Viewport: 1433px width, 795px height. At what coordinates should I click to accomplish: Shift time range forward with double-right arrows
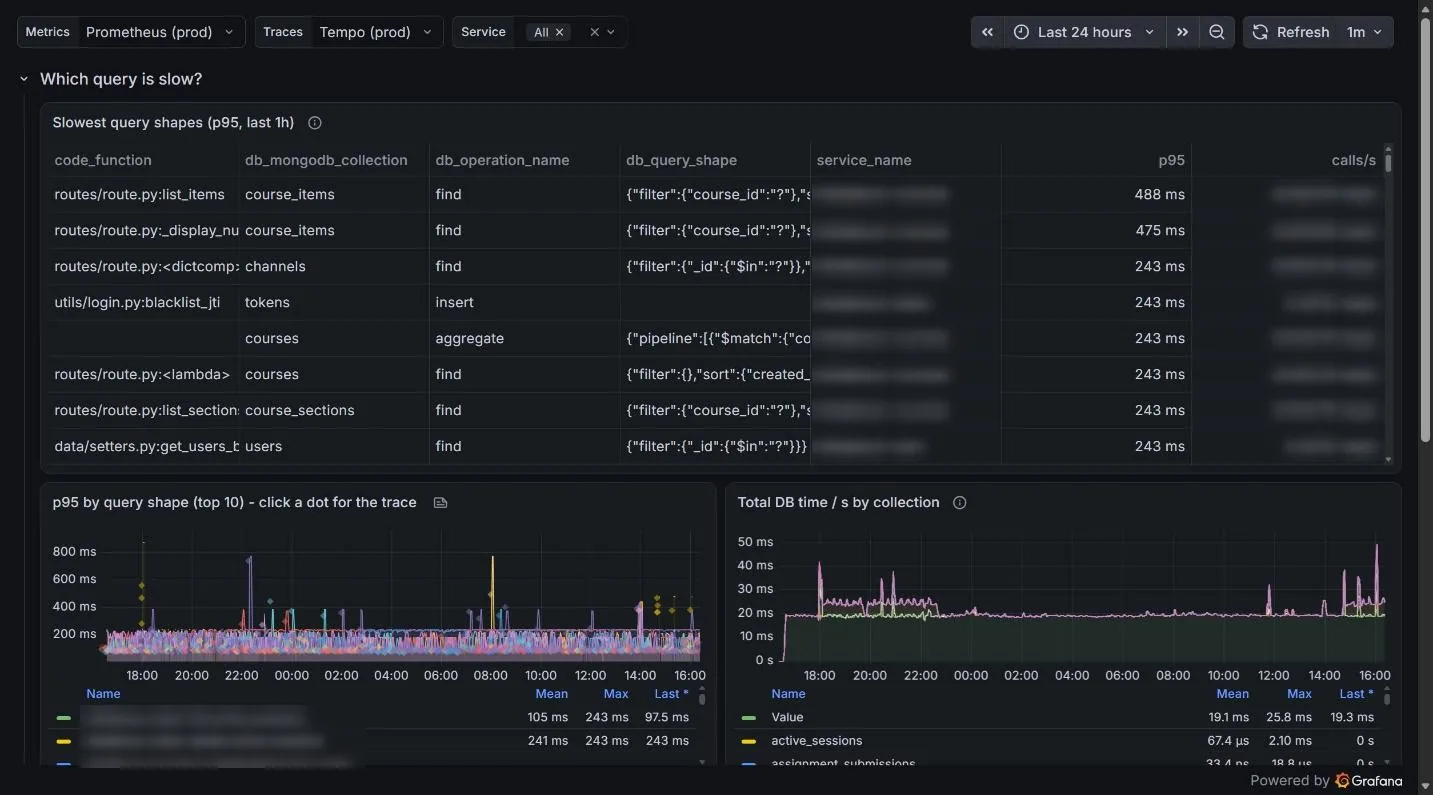1182,32
